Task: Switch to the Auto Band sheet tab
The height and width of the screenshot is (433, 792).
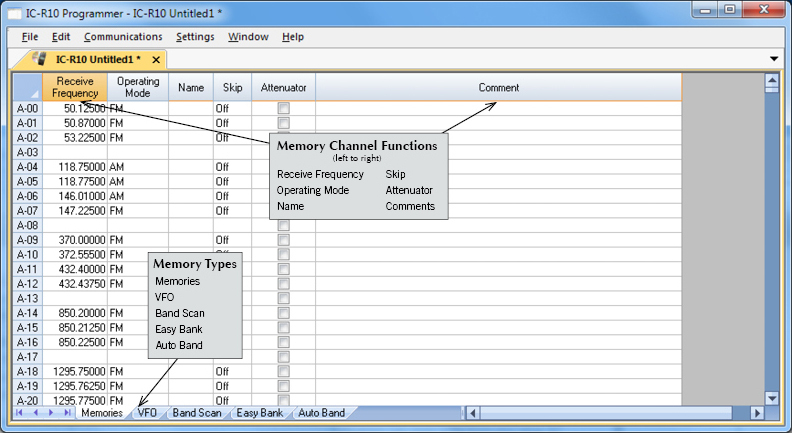Action: click(321, 413)
